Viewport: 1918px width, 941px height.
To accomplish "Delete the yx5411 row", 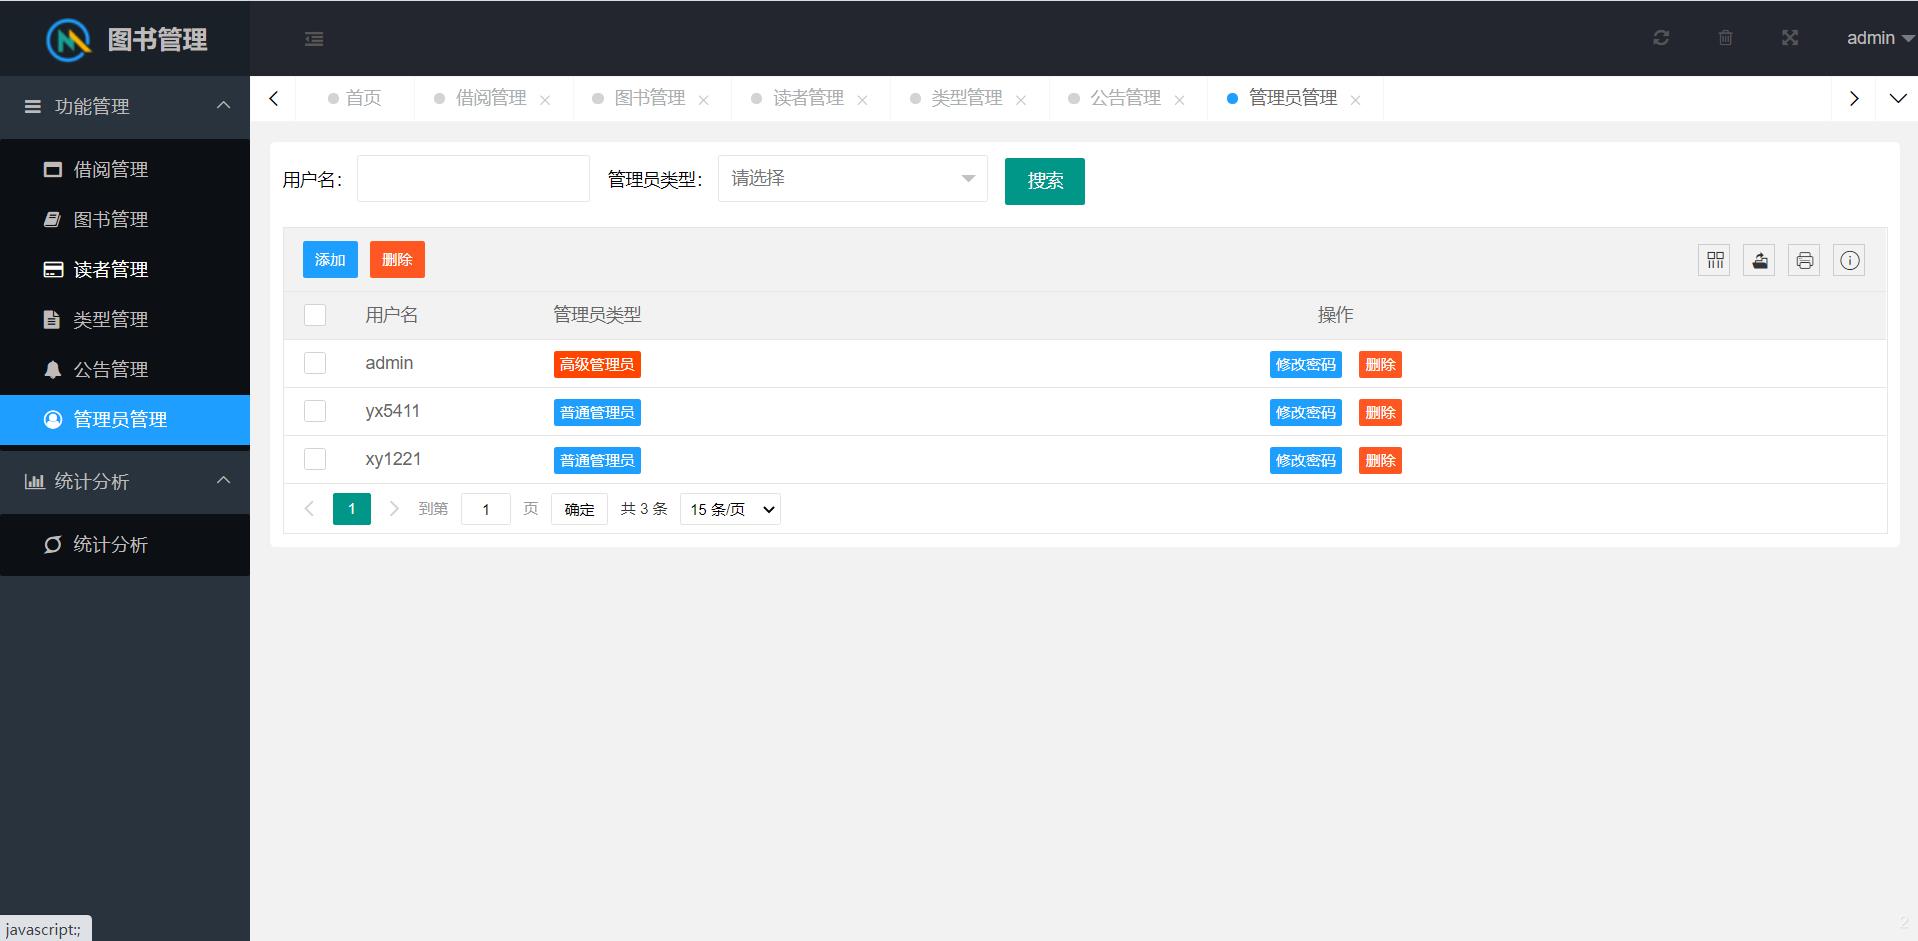I will [1380, 413].
